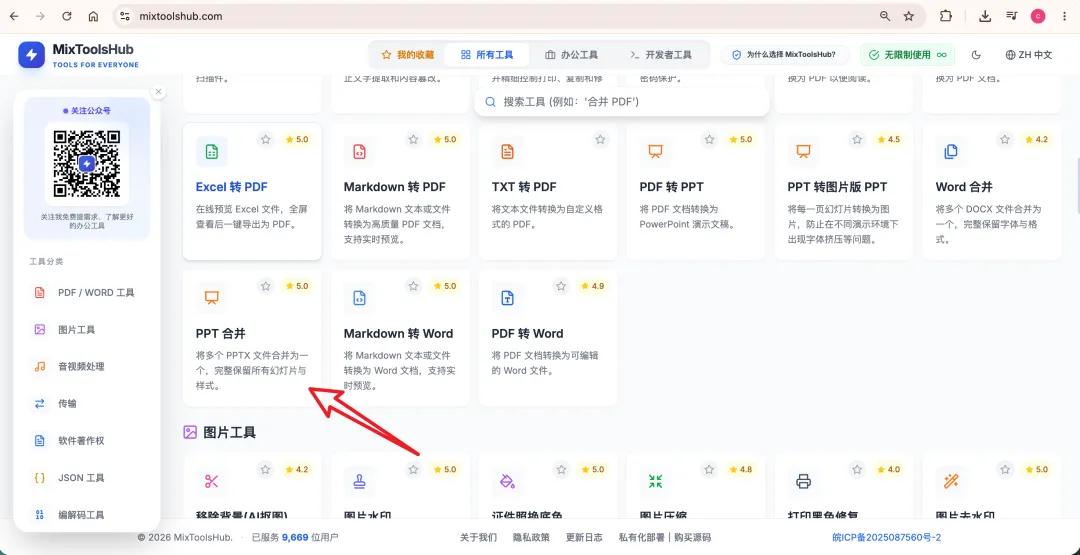The height and width of the screenshot is (555, 1080).
Task: Go to browser home page
Action: 94,16
